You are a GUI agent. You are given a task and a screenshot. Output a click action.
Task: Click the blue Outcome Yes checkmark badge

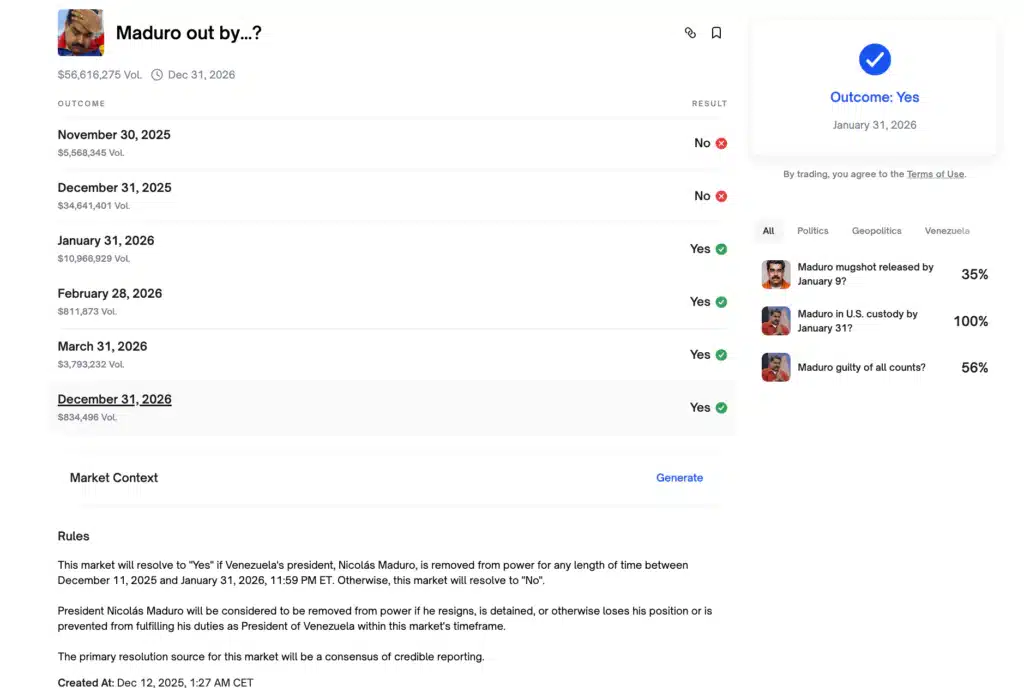(x=874, y=60)
